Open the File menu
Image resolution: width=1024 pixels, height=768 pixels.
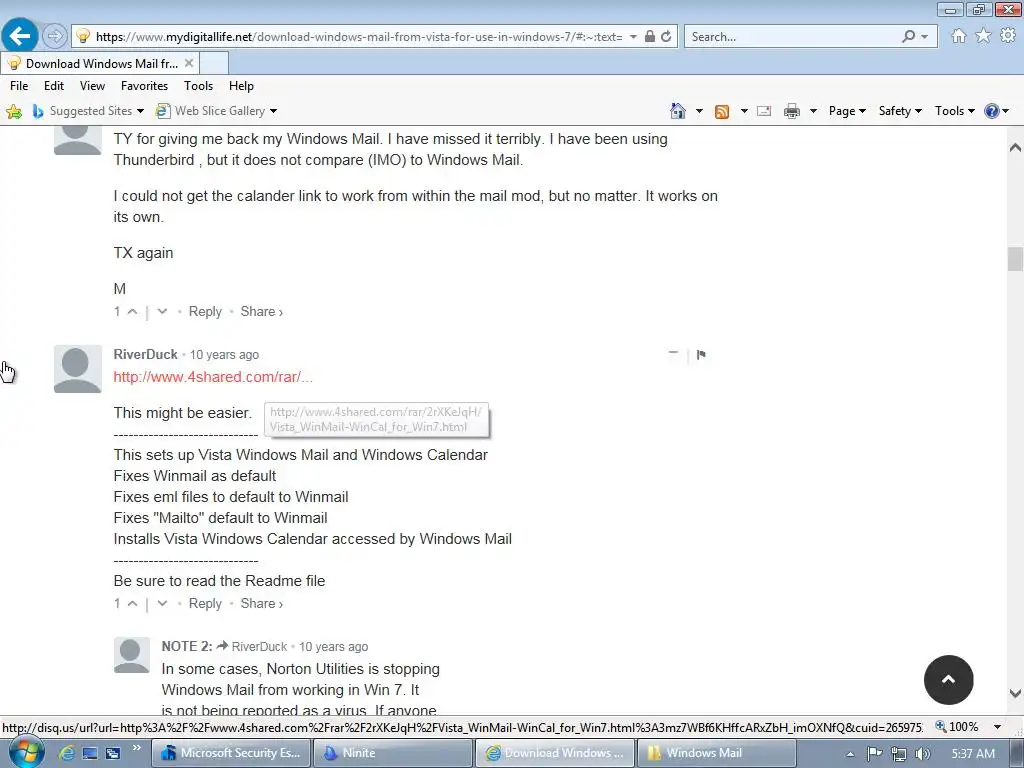click(19, 86)
